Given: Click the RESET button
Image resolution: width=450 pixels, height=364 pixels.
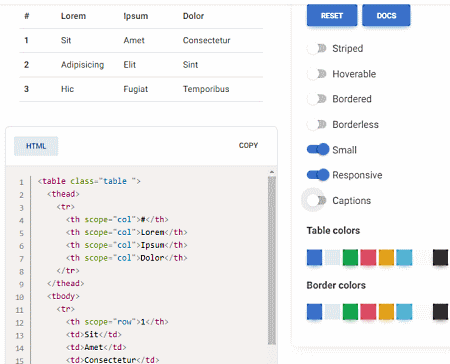Looking at the screenshot, I should click(x=332, y=15).
